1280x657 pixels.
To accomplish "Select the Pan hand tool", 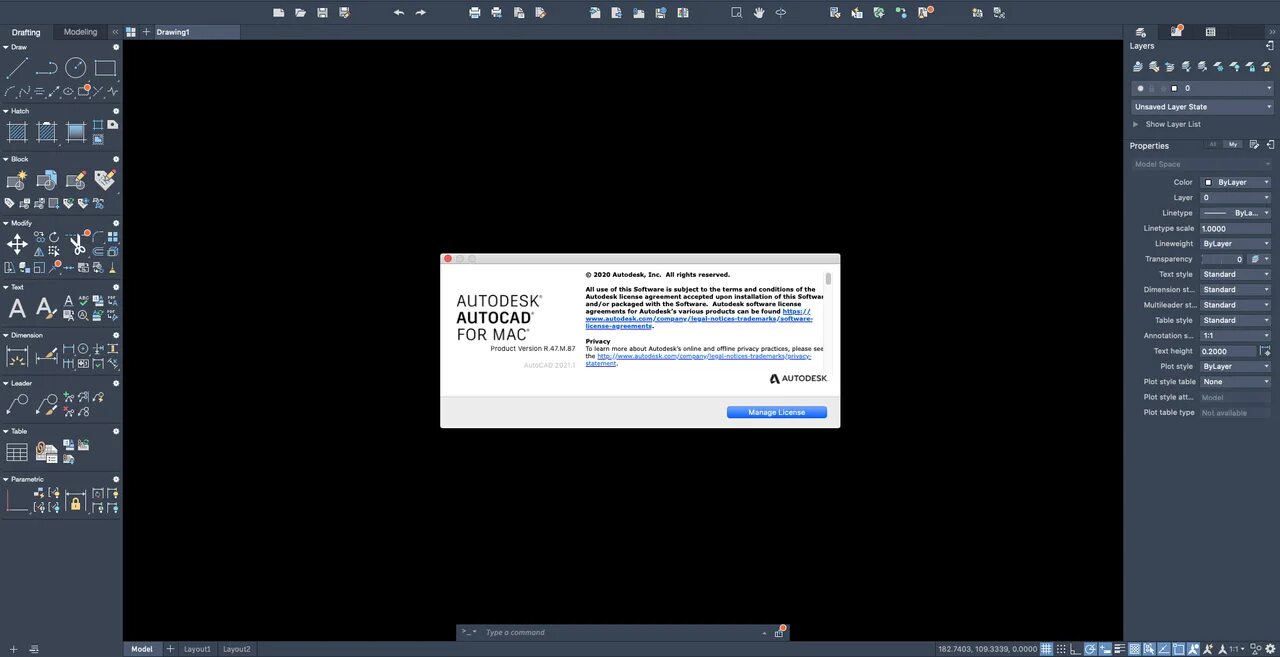I will (x=759, y=13).
